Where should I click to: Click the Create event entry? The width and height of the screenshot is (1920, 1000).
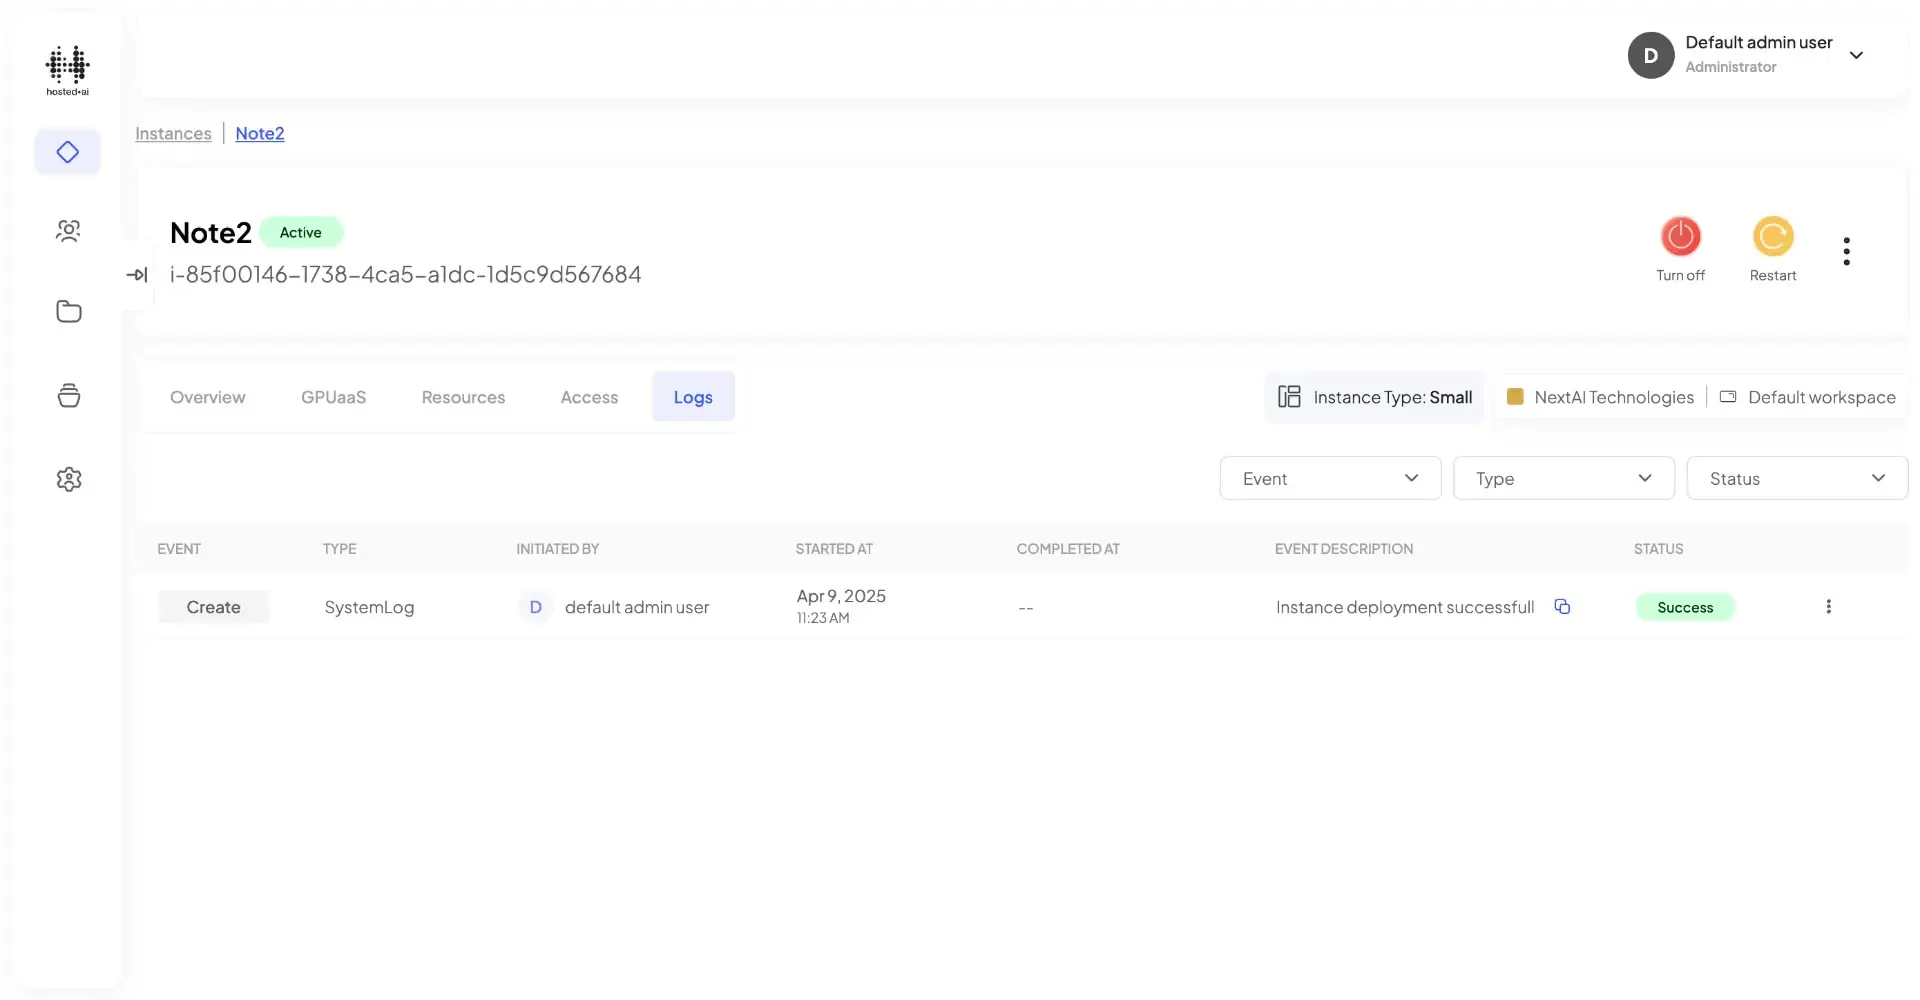click(213, 606)
